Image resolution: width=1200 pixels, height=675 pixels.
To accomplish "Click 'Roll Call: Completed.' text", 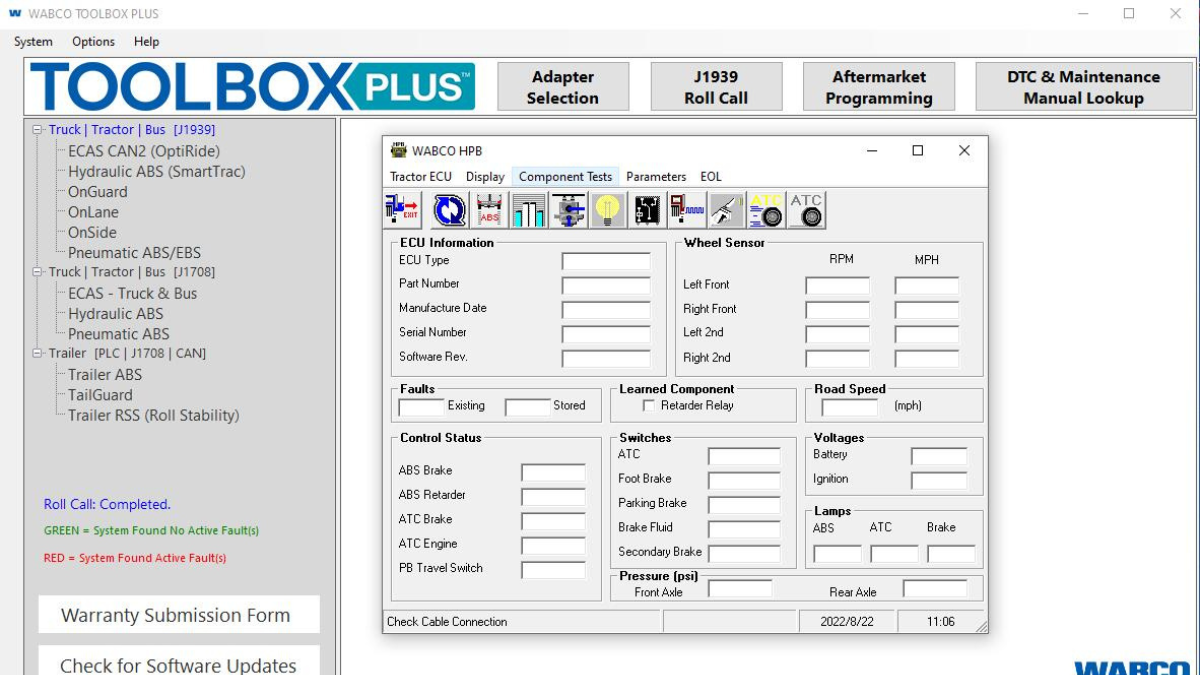I will [x=107, y=505].
